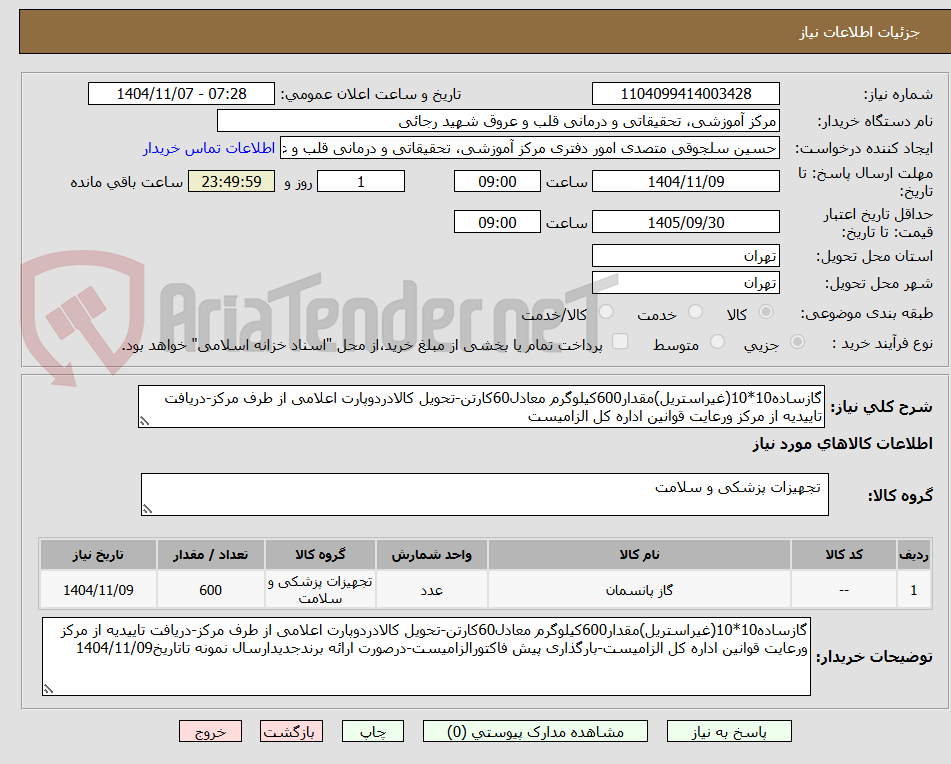
Task: Click the شرح کلی نیاز text area
Action: pos(482,407)
